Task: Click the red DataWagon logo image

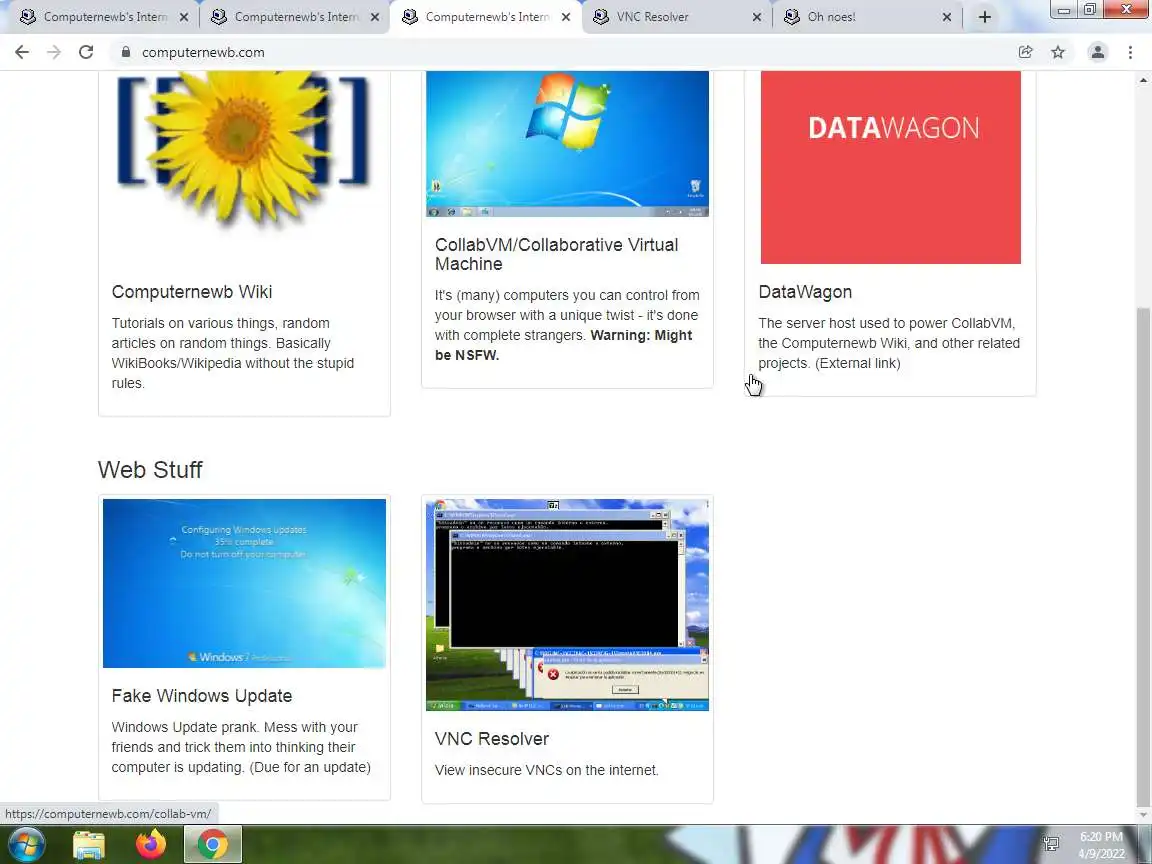Action: tap(890, 168)
